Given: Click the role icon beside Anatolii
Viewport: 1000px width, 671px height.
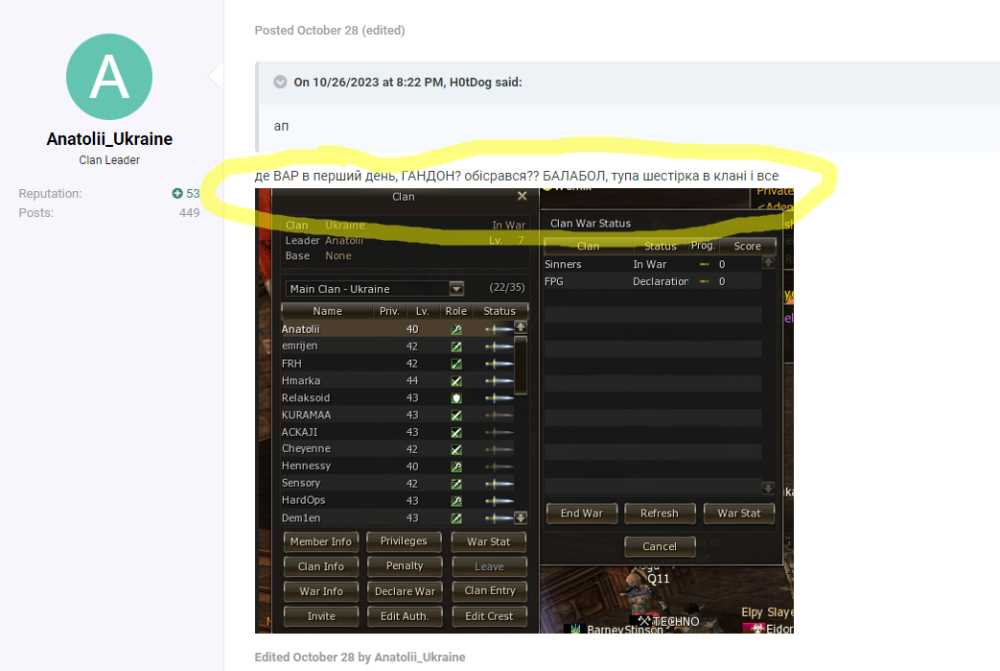Looking at the screenshot, I should pyautogui.click(x=456, y=330).
